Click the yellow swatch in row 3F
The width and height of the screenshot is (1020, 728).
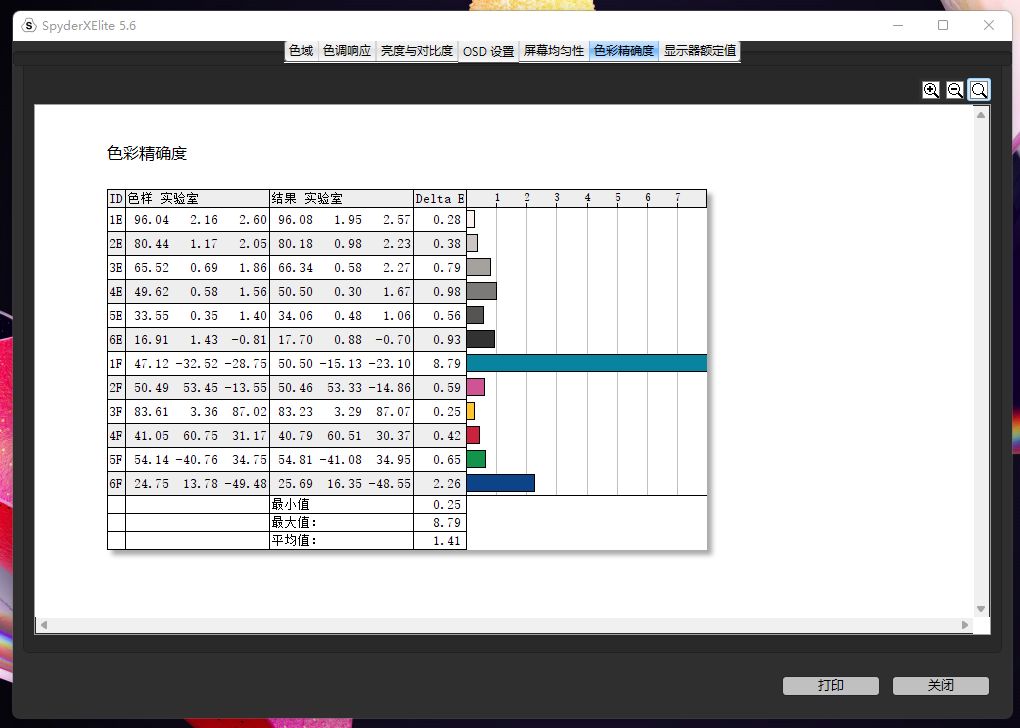coord(471,411)
